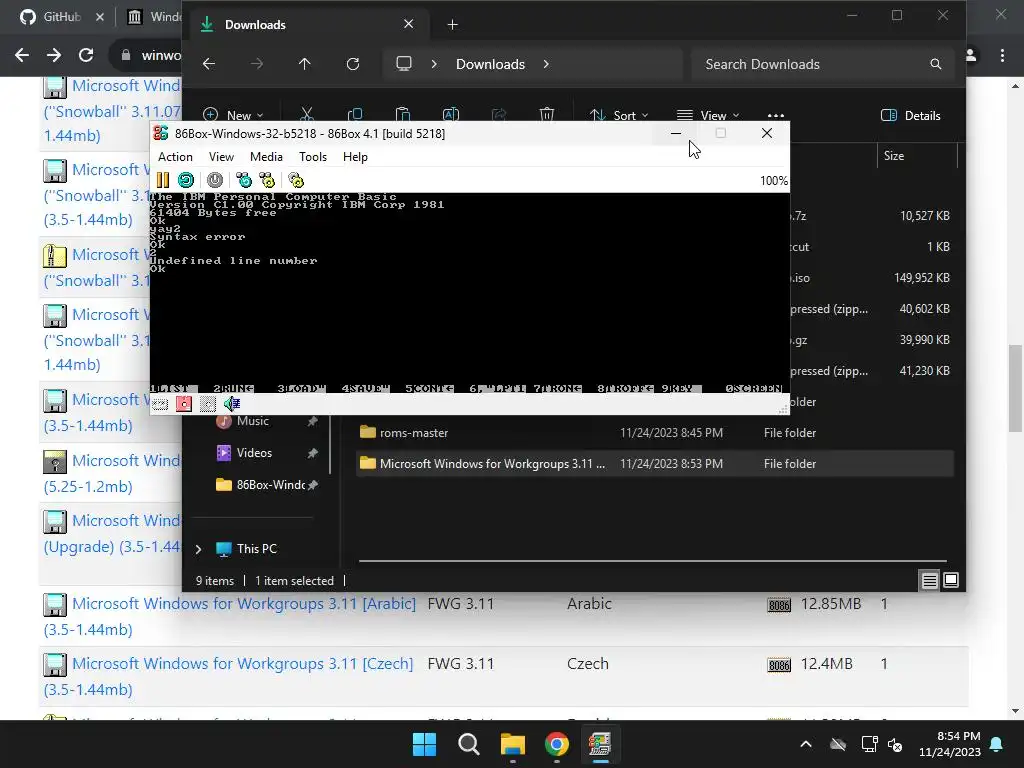Image resolution: width=1024 pixels, height=768 pixels.
Task: Switch Explorer to large thumbnails view
Action: [951, 580]
